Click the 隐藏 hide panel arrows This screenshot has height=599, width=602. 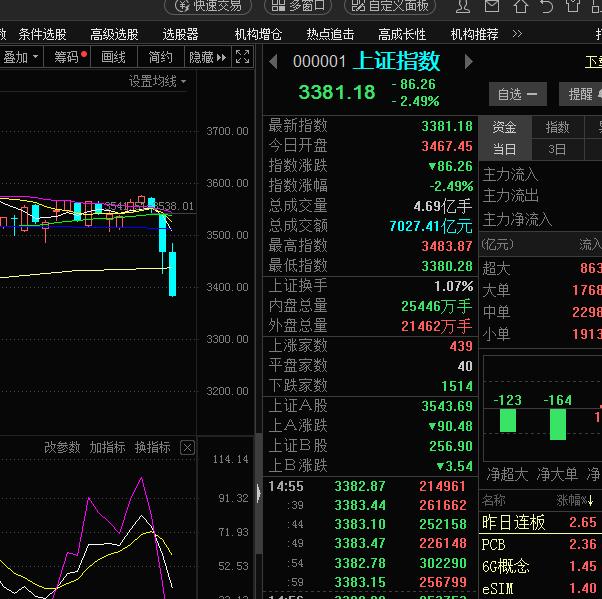point(208,57)
